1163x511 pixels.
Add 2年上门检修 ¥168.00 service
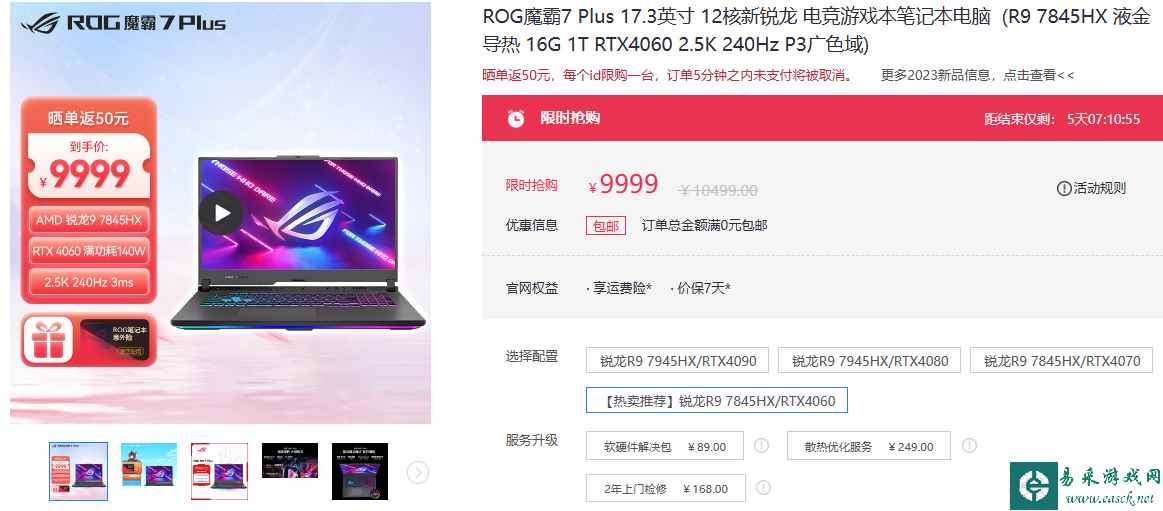(x=665, y=488)
